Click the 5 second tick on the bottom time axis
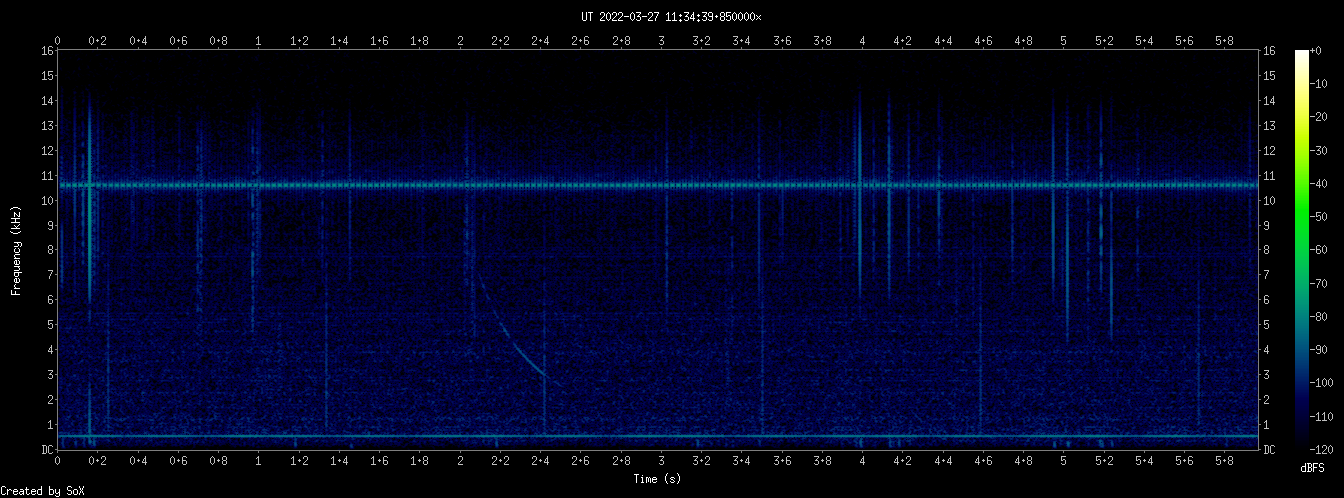Image resolution: width=1344 pixels, height=498 pixels. click(1064, 461)
